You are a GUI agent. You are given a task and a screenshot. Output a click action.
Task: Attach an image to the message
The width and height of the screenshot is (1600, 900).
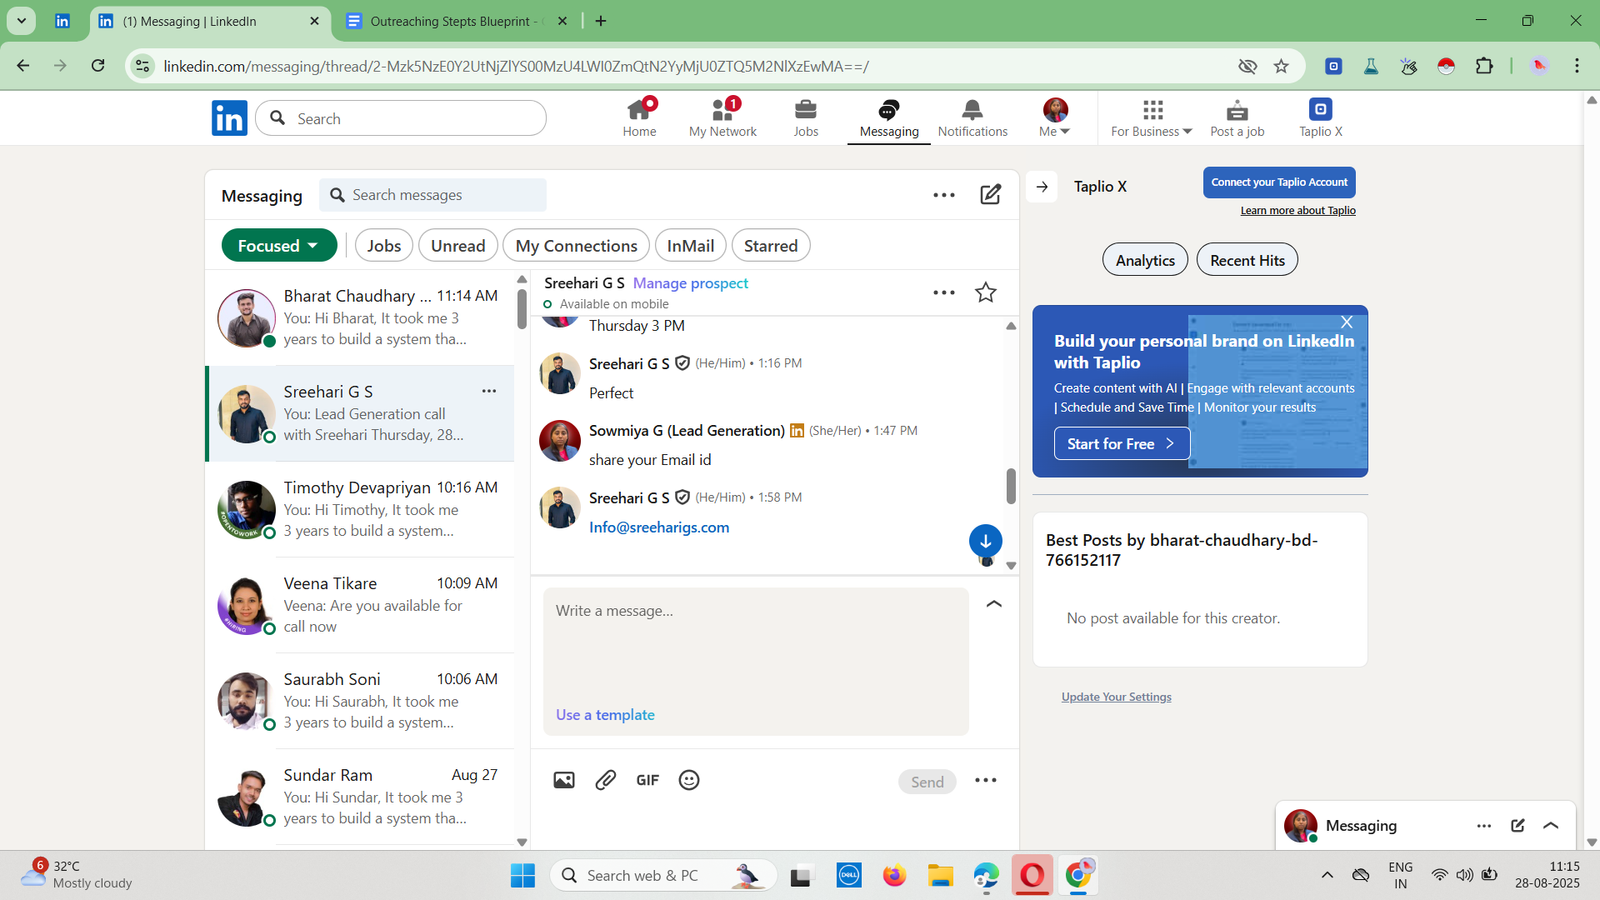(x=564, y=780)
